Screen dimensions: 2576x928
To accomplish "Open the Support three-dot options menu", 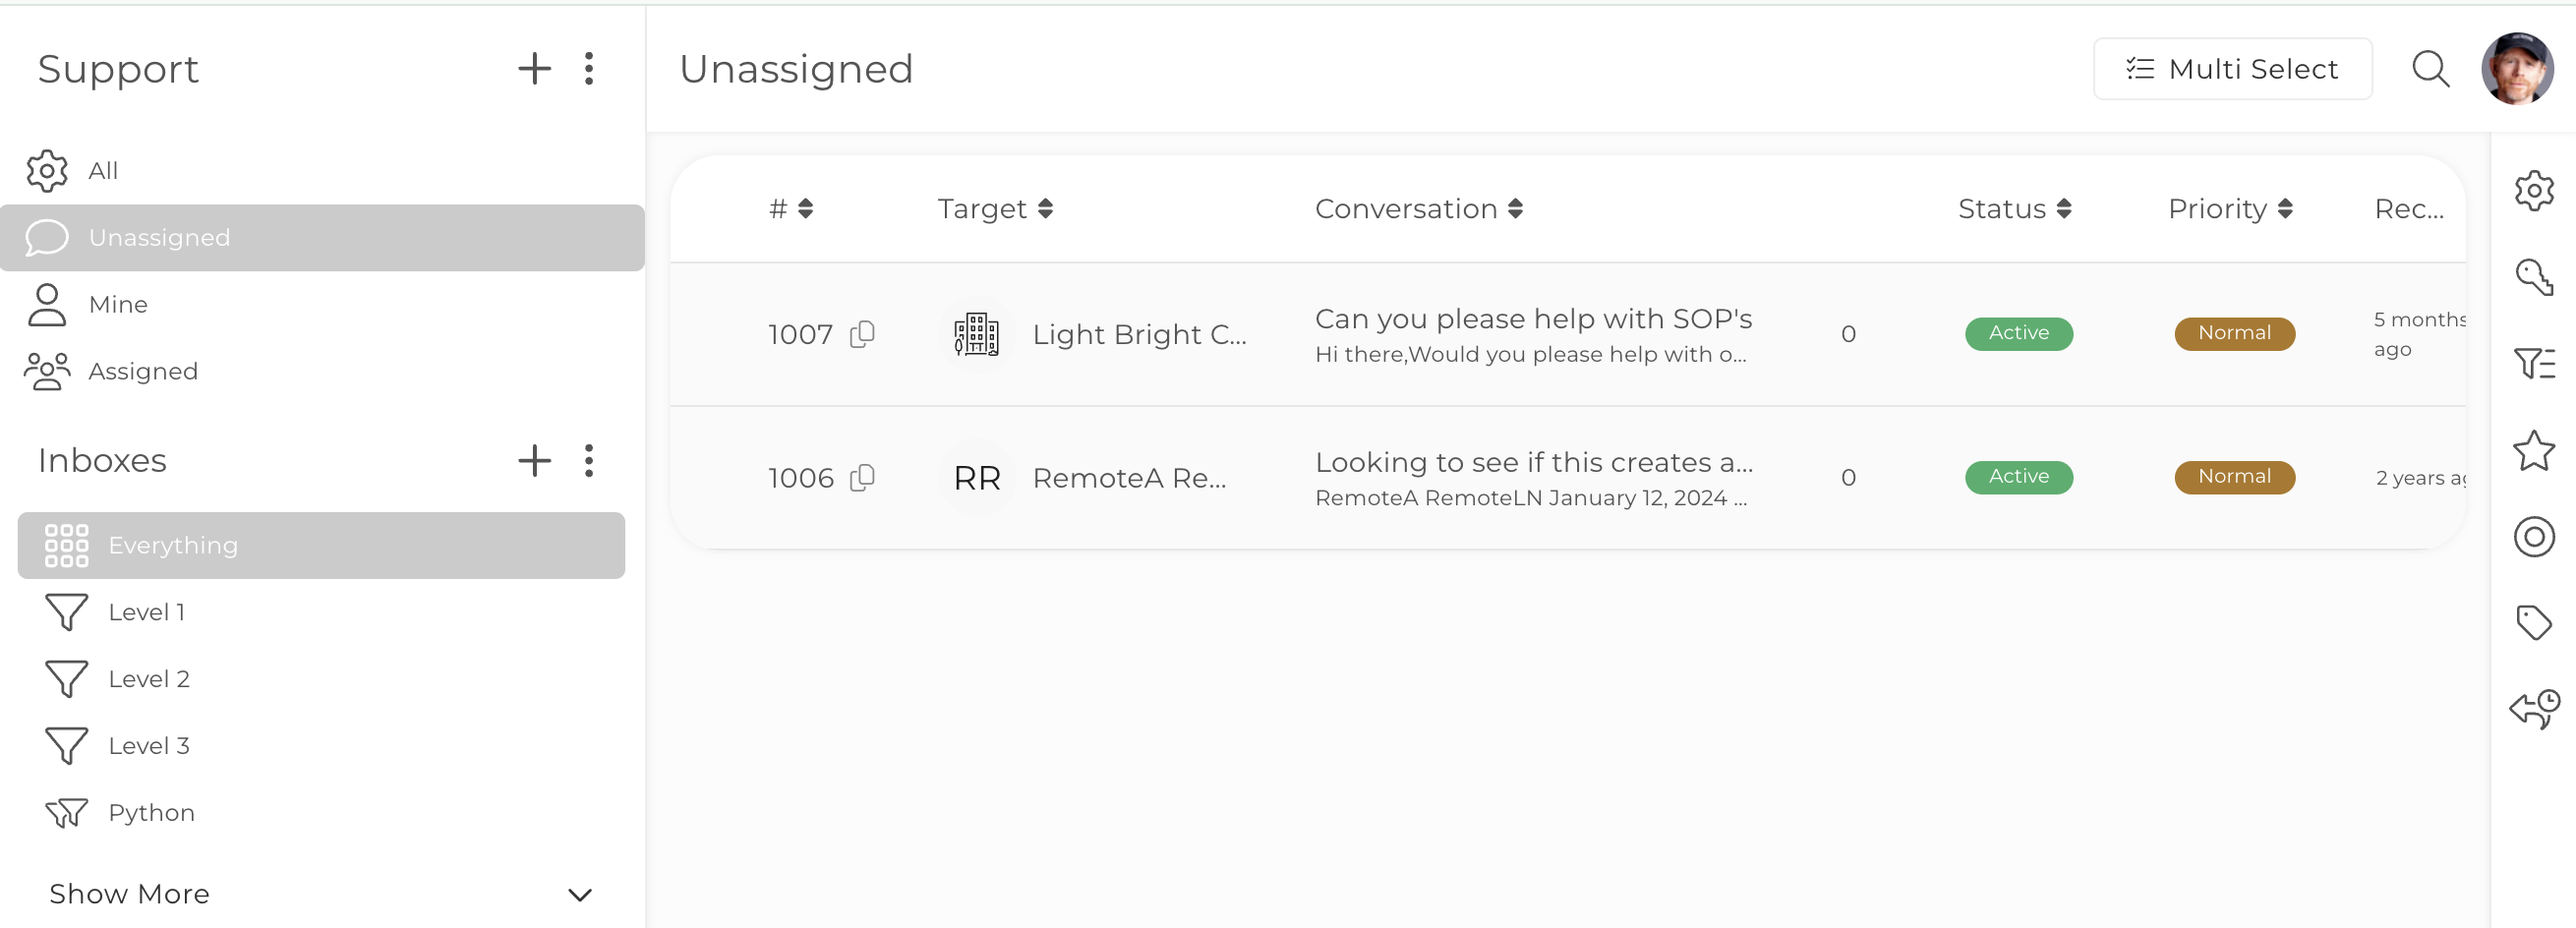I will (589, 69).
